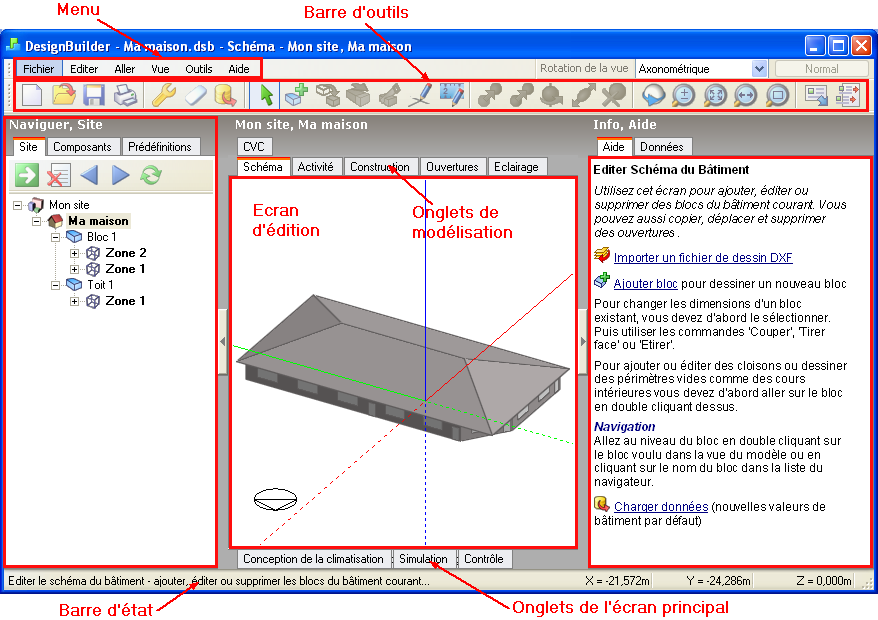Click the Print icon

click(125, 95)
